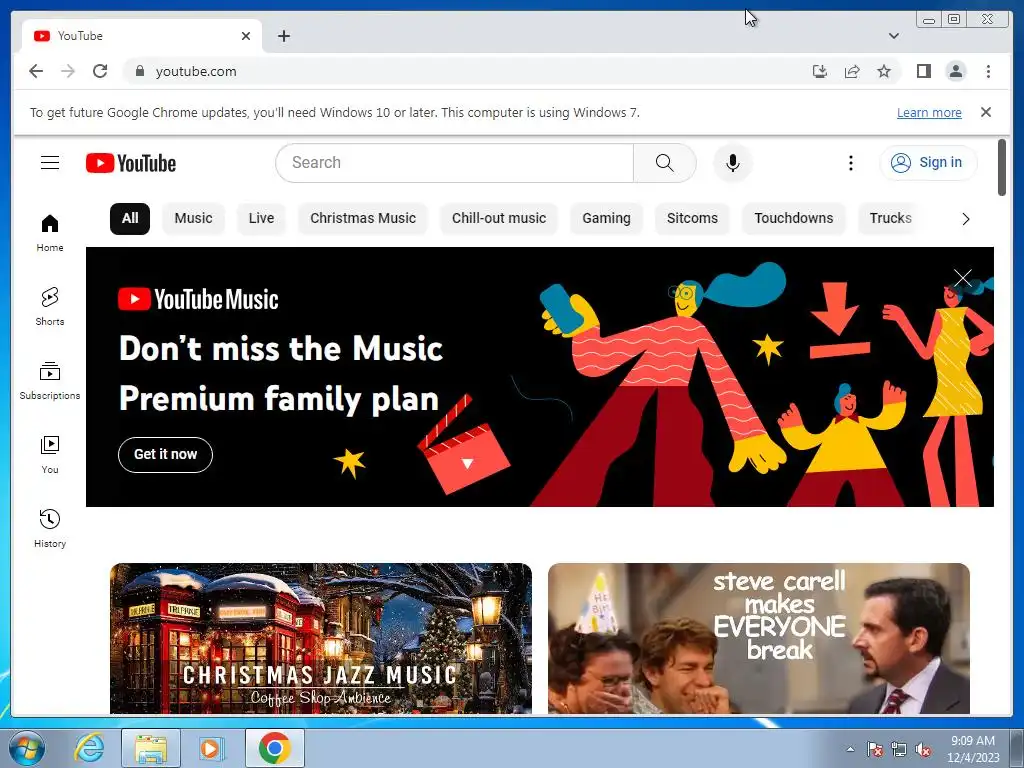Open the Action Center flag icon
The height and width of the screenshot is (768, 1024).
pyautogui.click(x=874, y=750)
